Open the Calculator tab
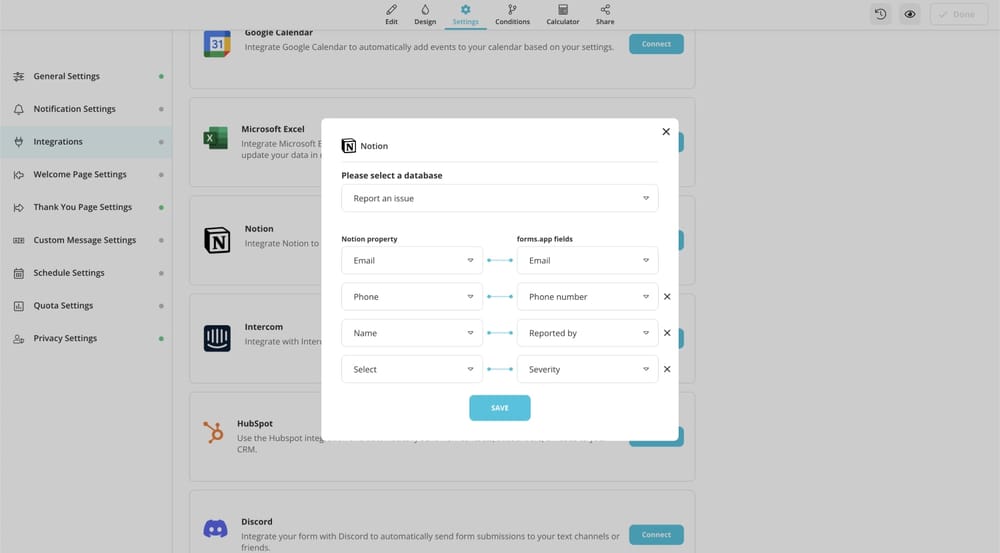Image resolution: width=1000 pixels, height=553 pixels. pyautogui.click(x=562, y=14)
